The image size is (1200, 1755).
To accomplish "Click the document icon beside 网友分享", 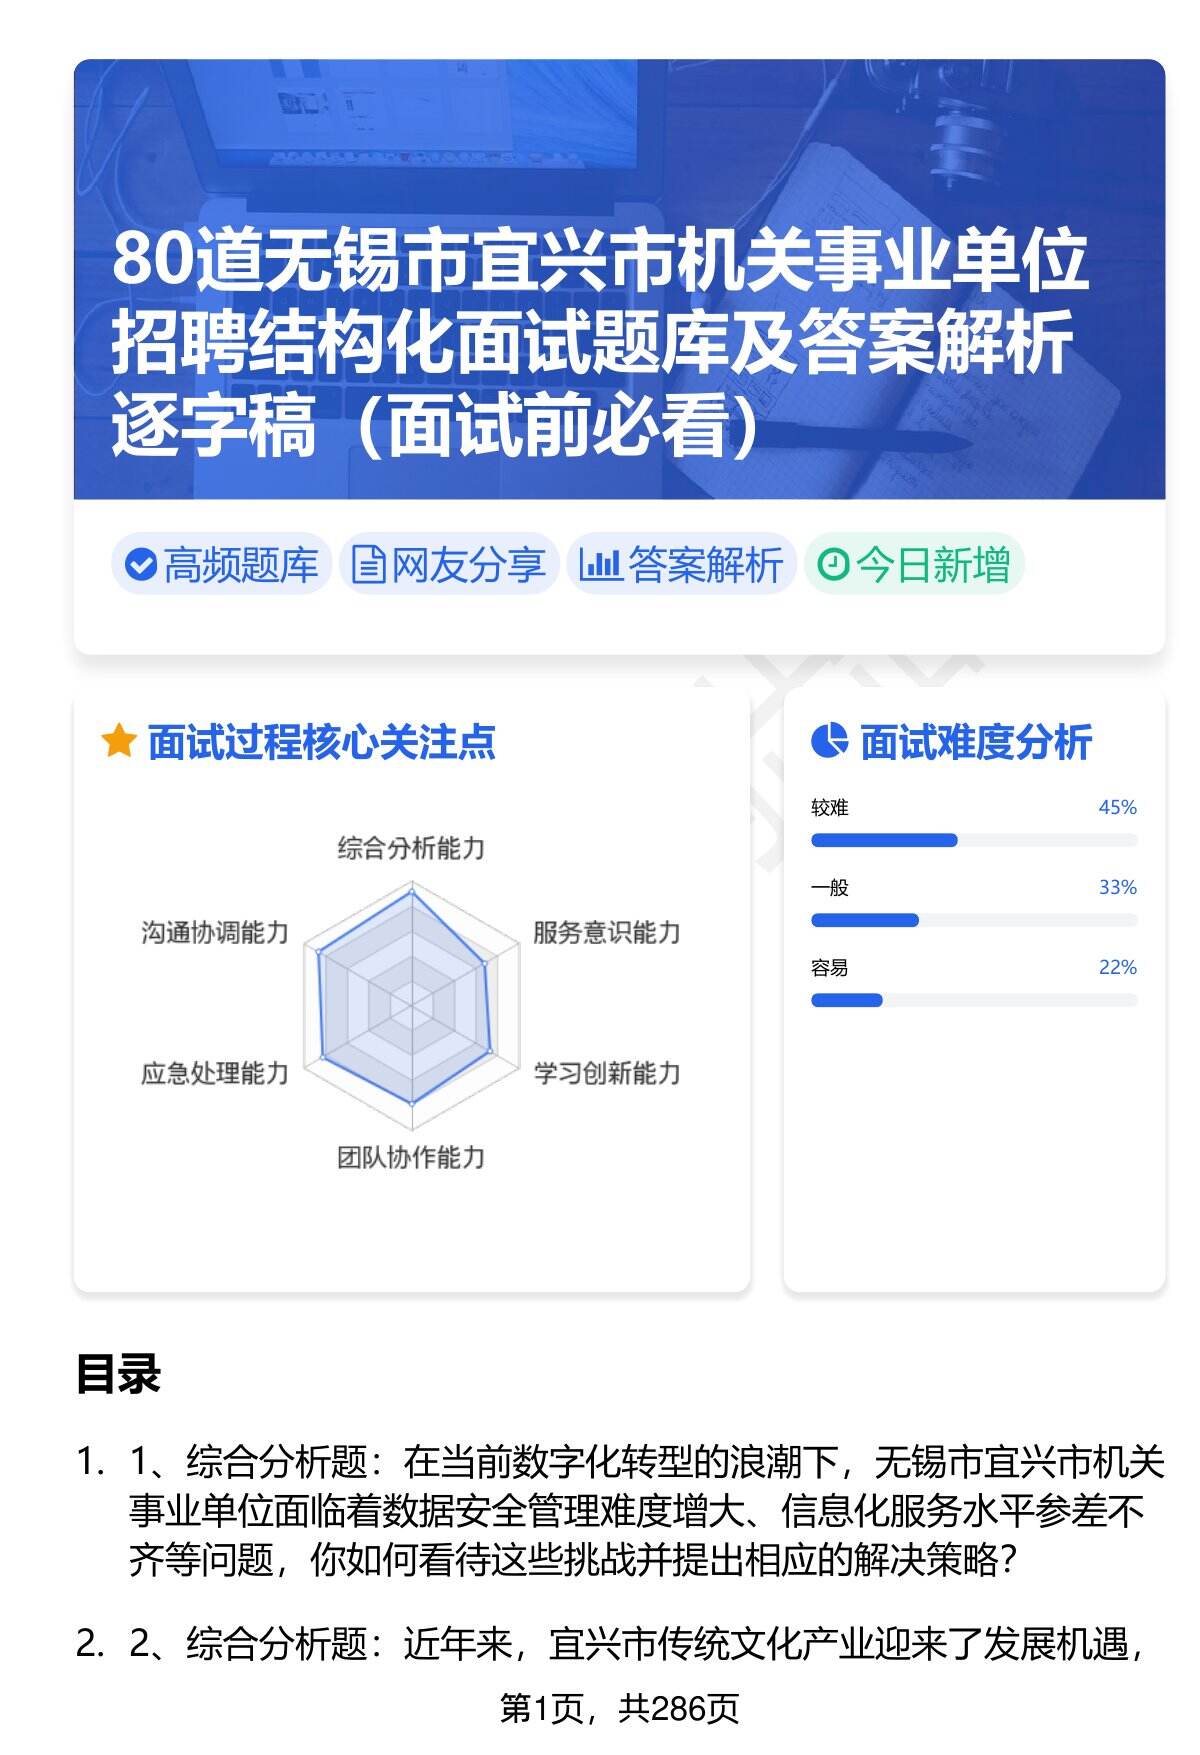I will [368, 565].
